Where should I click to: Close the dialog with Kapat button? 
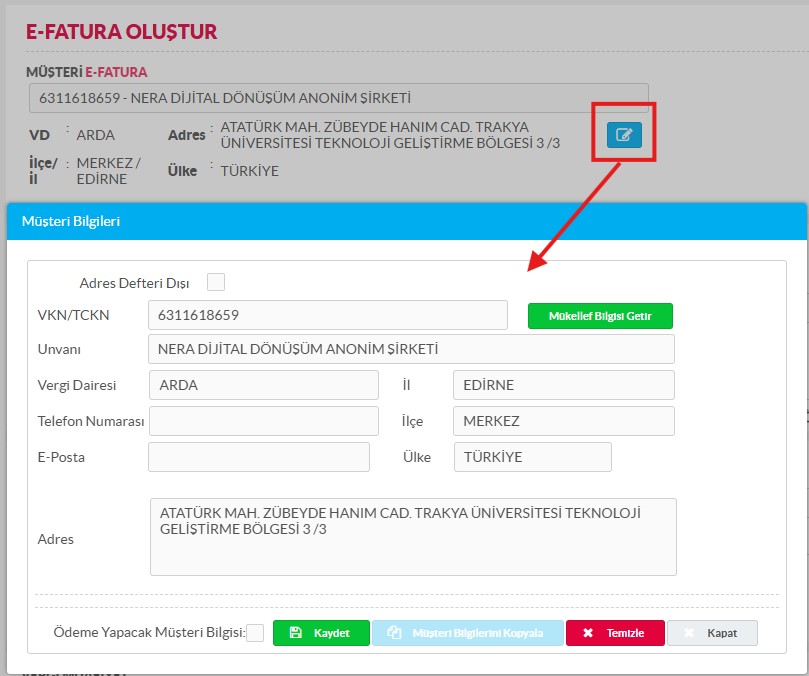712,633
